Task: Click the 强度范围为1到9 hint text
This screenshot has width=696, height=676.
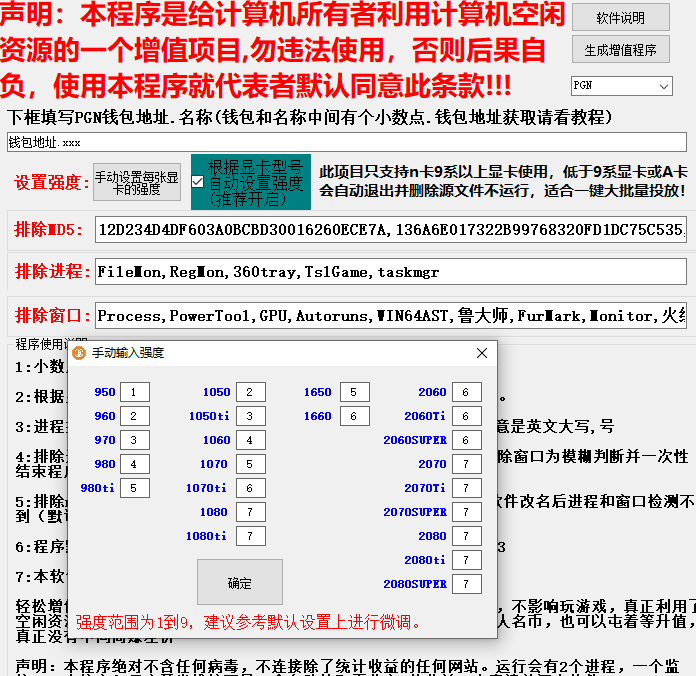Action: [x=248, y=622]
